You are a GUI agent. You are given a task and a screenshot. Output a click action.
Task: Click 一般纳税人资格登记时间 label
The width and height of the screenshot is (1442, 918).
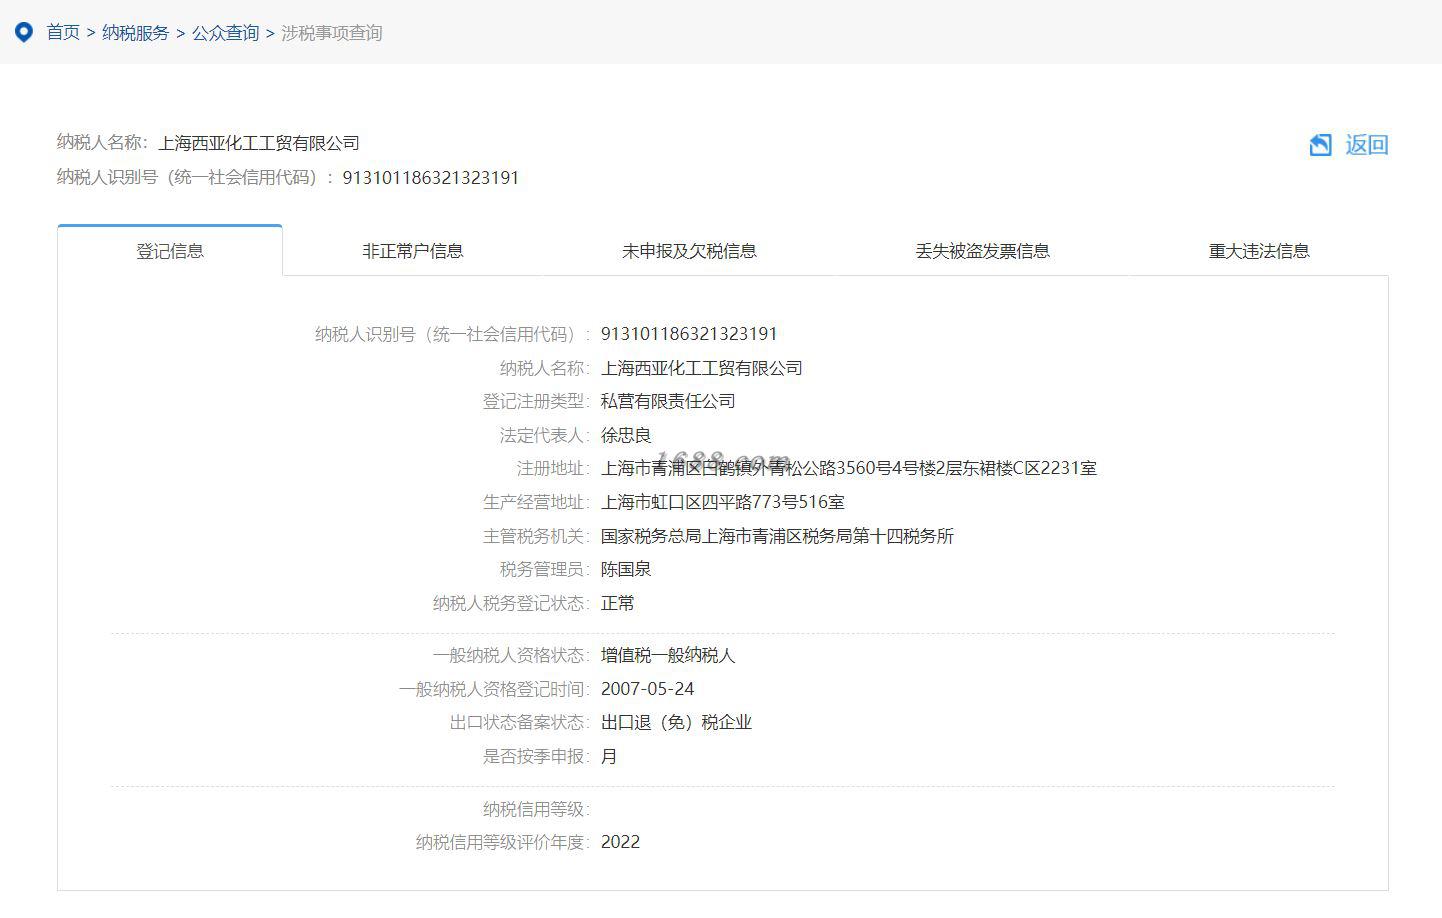tap(494, 689)
